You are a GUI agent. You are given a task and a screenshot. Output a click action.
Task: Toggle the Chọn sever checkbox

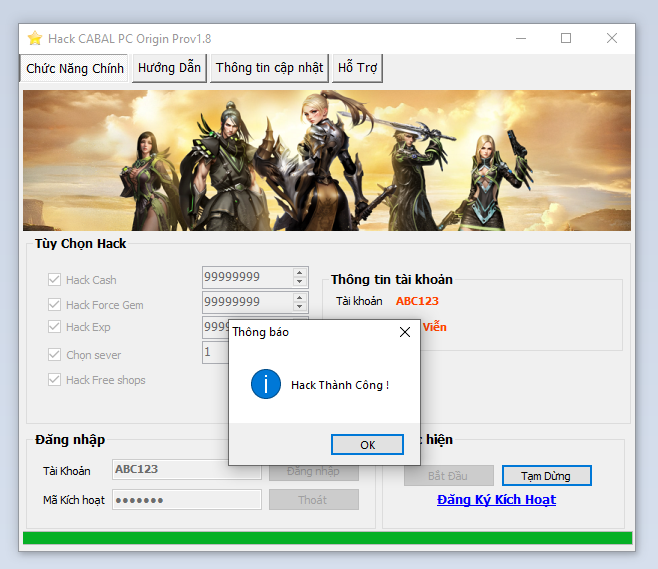(54, 355)
